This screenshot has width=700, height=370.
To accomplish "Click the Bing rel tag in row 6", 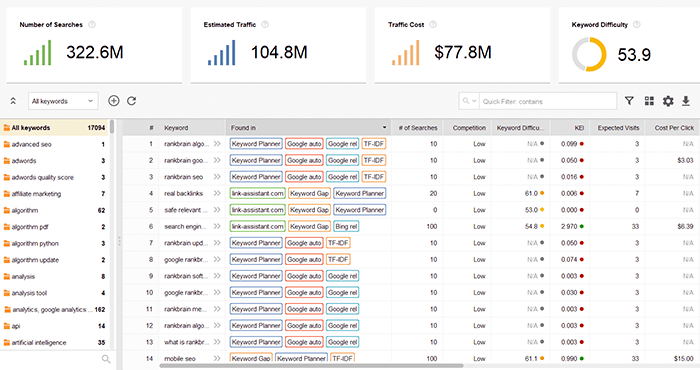I will (346, 226).
